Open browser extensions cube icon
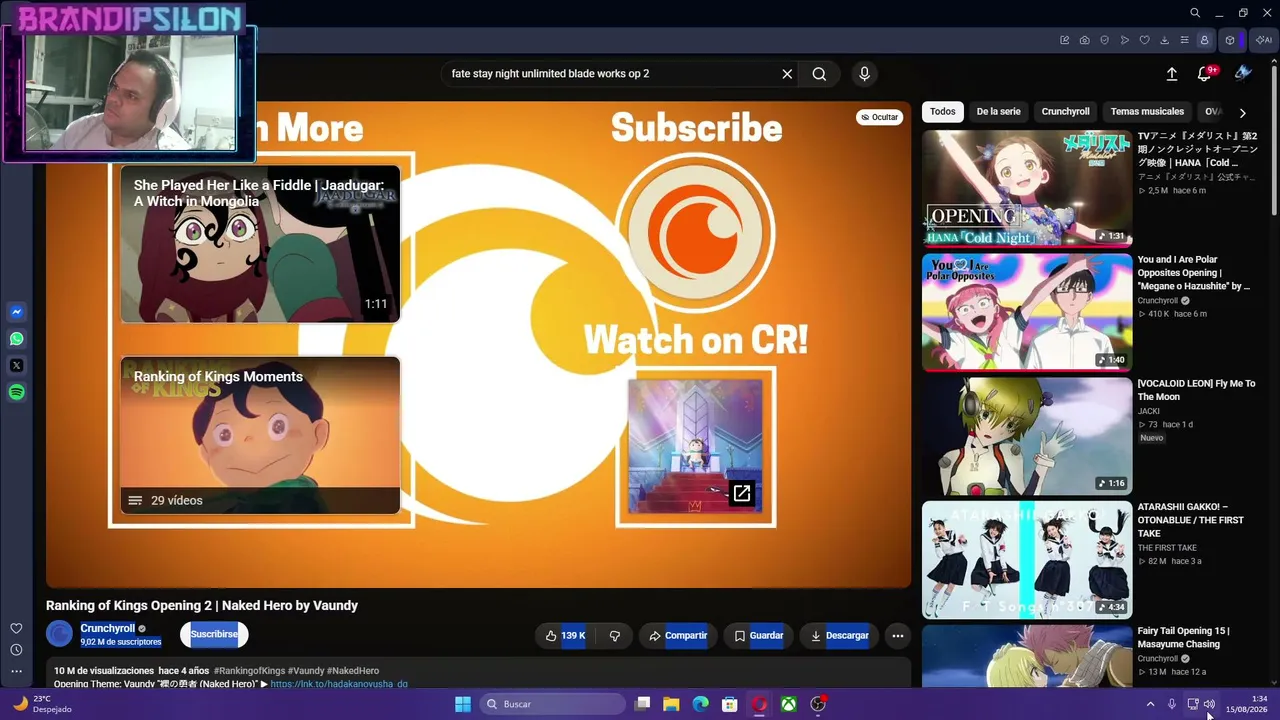 tap(1230, 40)
